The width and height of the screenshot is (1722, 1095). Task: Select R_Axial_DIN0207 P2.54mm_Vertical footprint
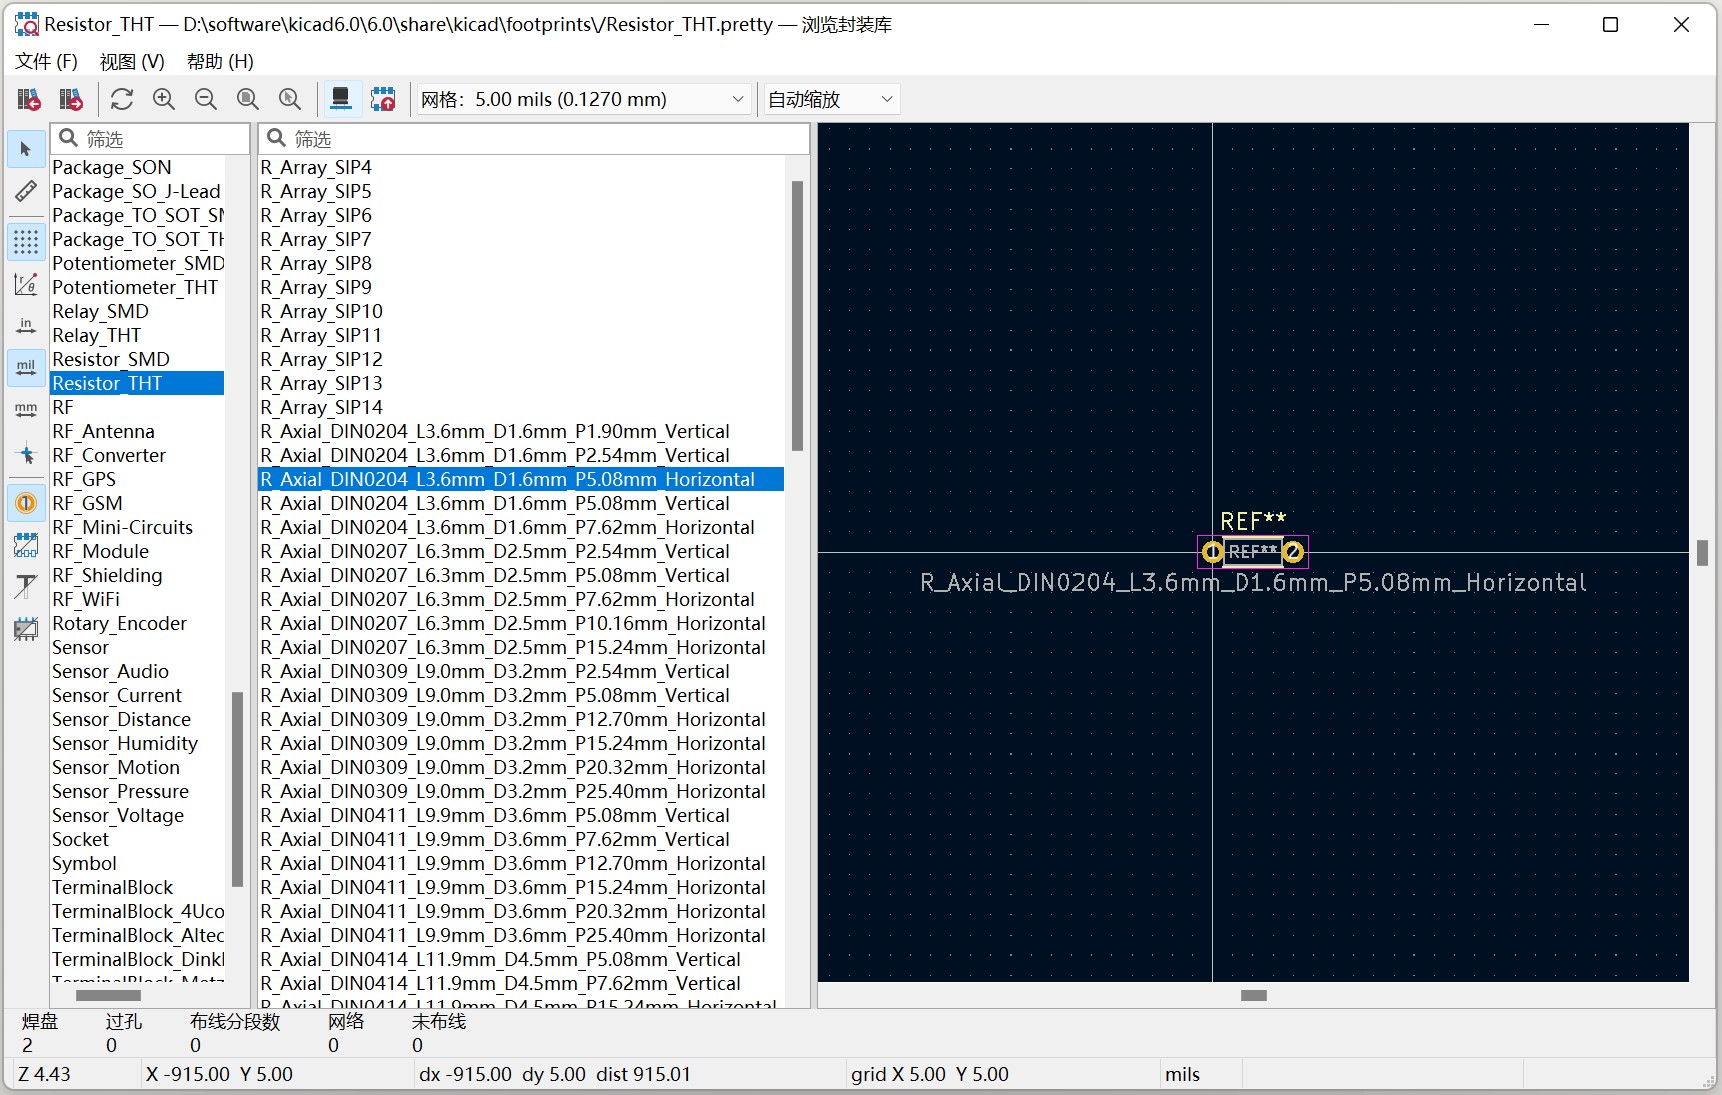coord(521,551)
